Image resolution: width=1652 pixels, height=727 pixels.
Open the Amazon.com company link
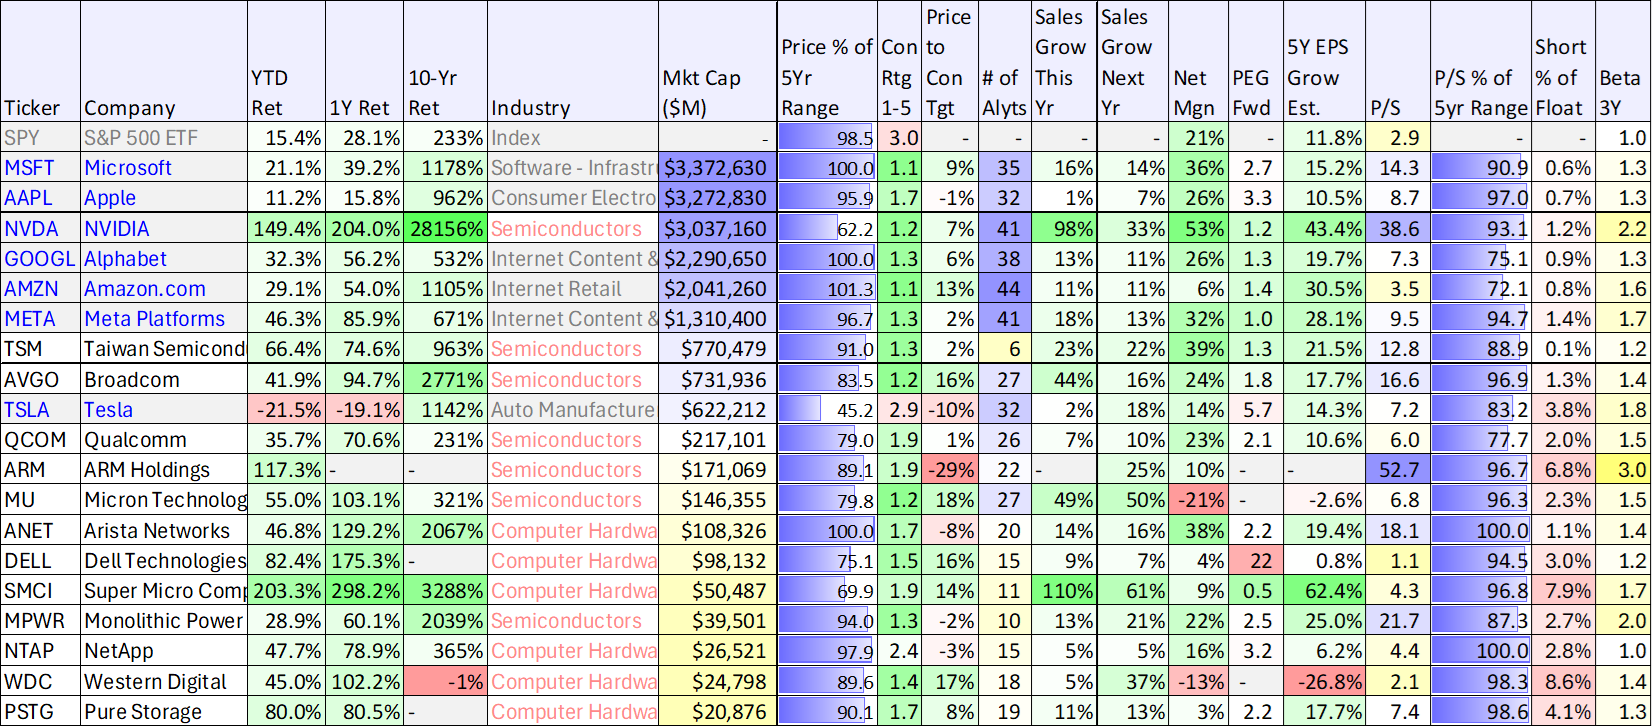(145, 289)
